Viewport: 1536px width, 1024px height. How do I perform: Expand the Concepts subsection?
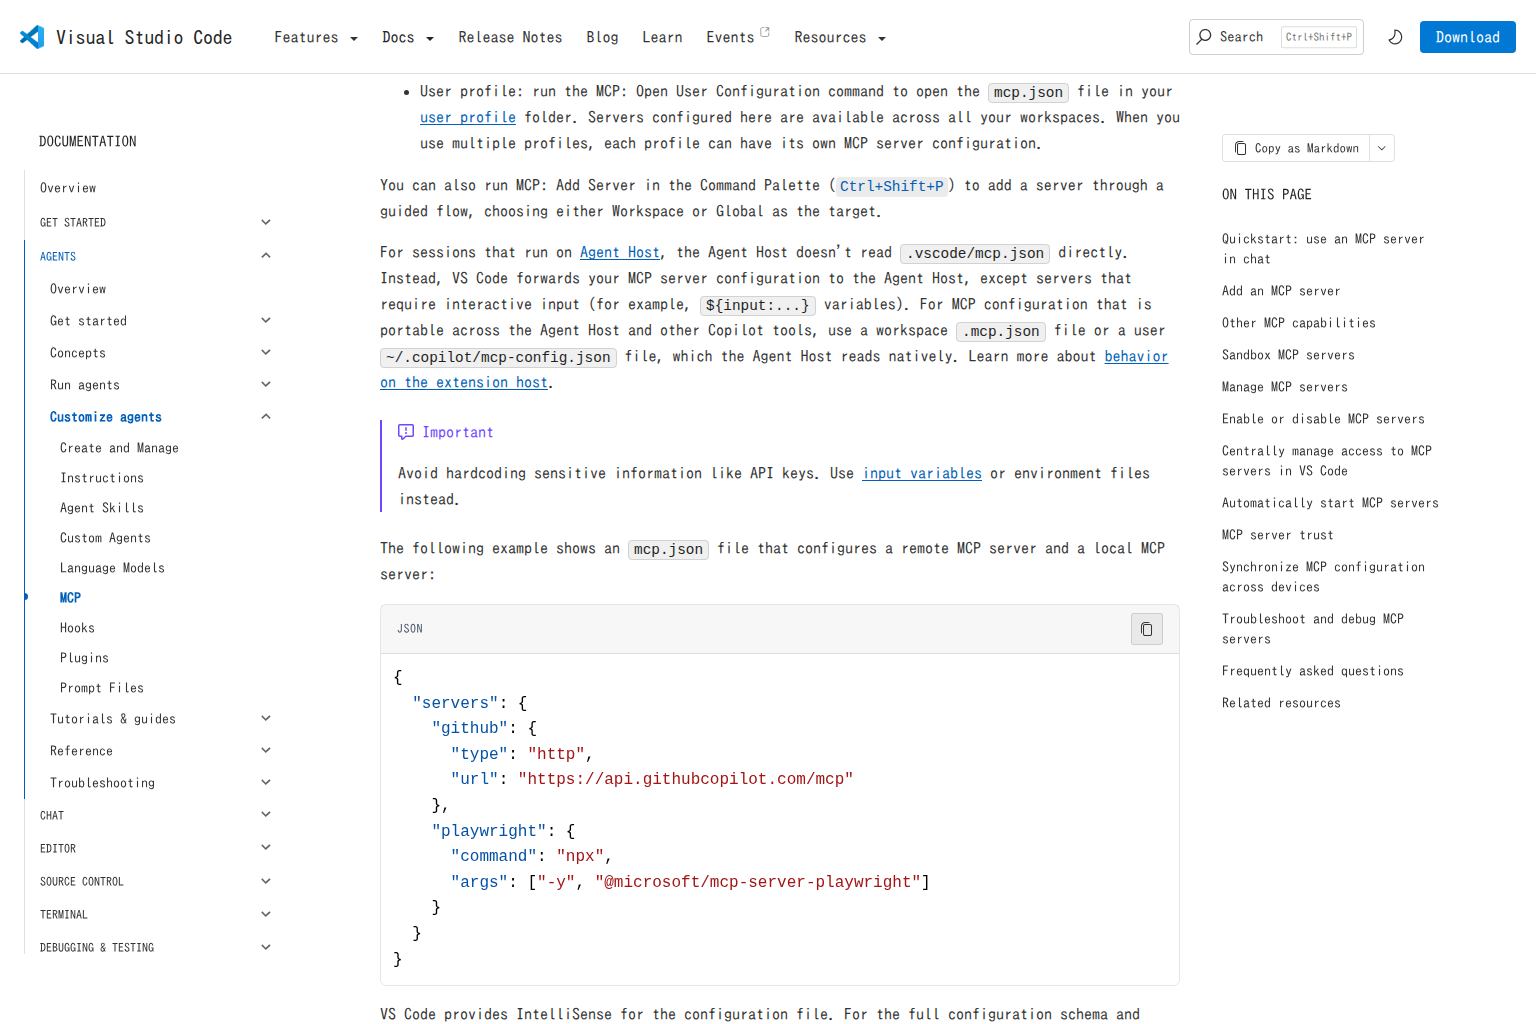pos(266,352)
